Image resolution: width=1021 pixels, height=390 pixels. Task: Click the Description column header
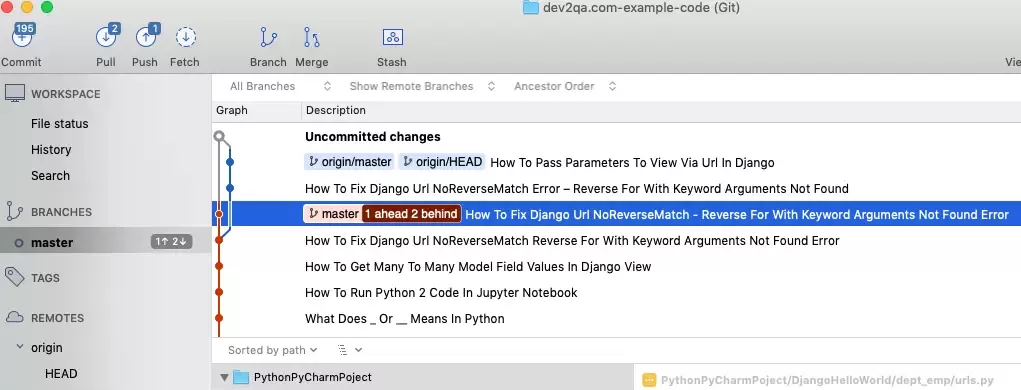[336, 111]
